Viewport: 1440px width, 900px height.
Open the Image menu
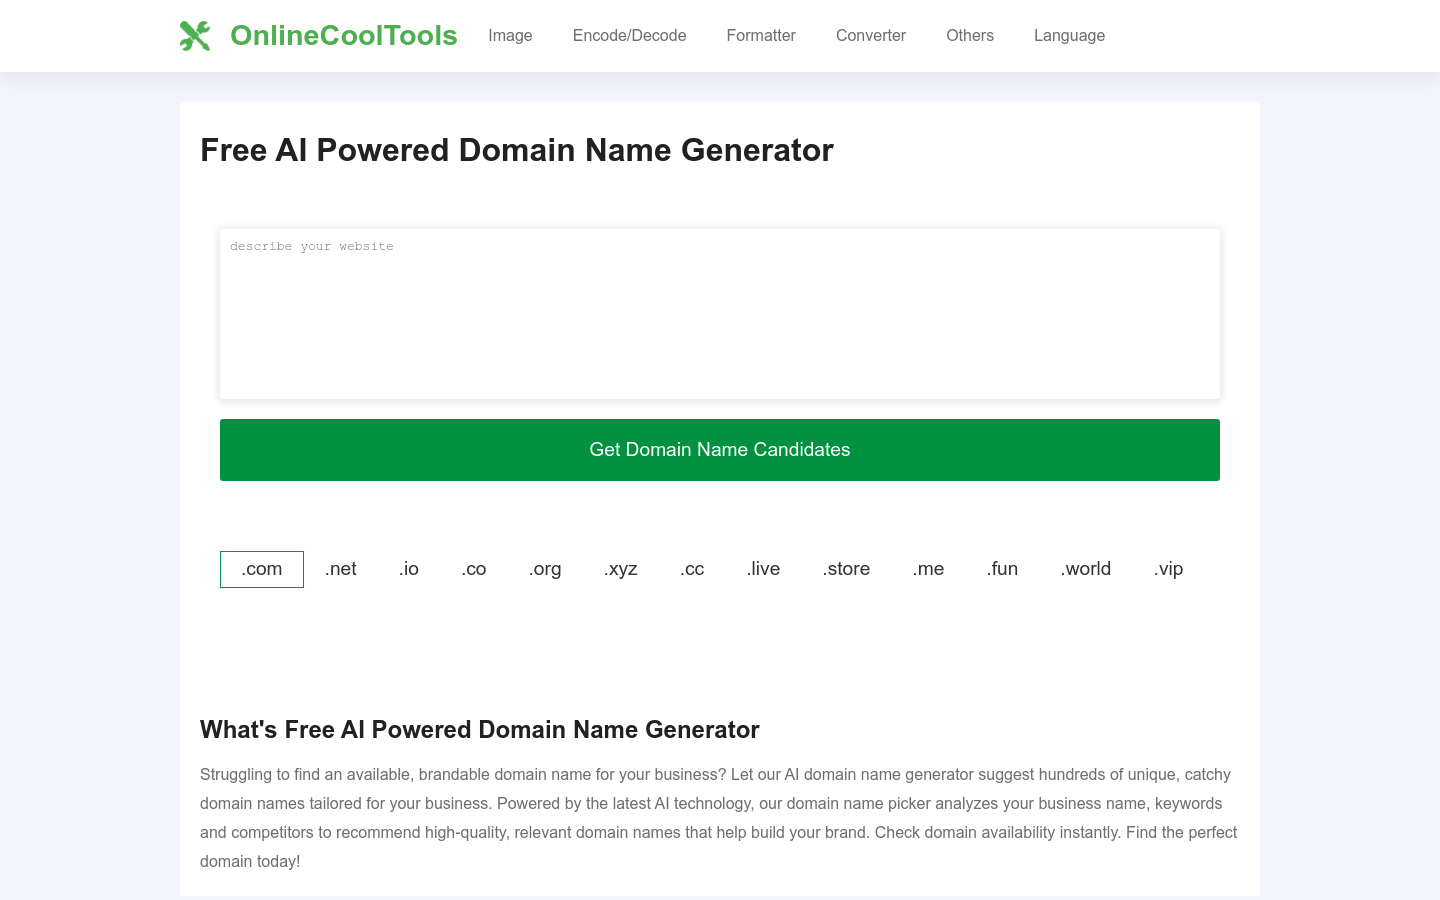510,36
